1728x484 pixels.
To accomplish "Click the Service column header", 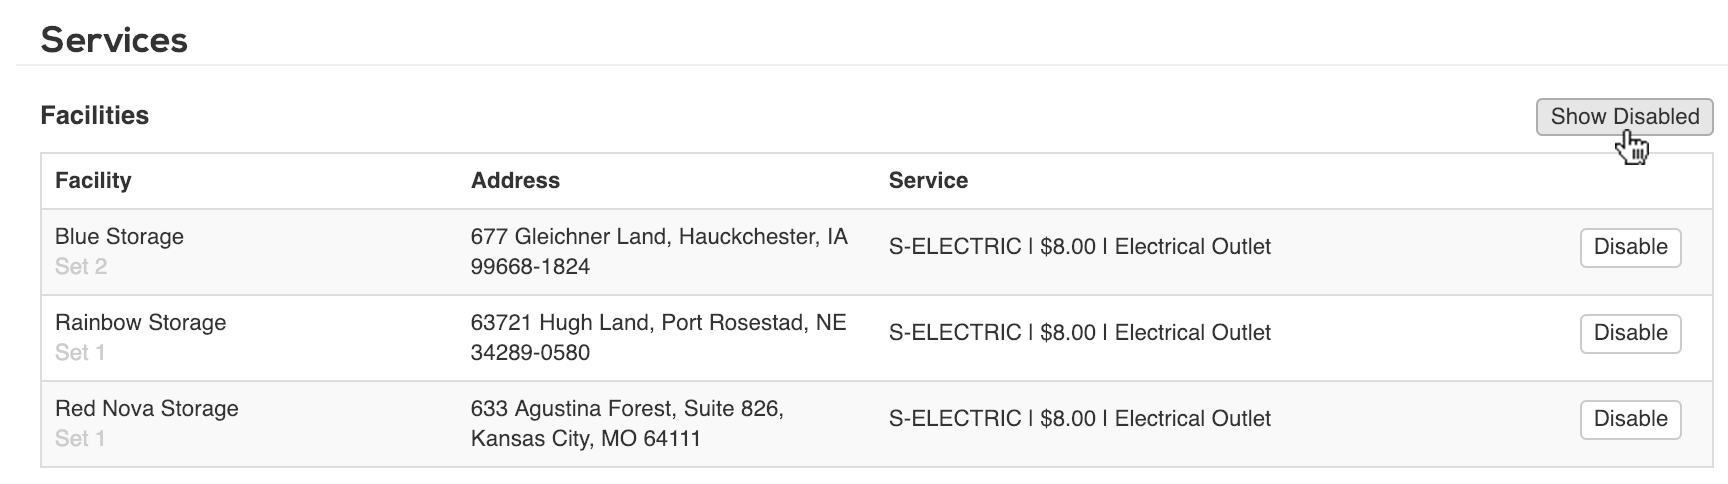I will pos(928,181).
